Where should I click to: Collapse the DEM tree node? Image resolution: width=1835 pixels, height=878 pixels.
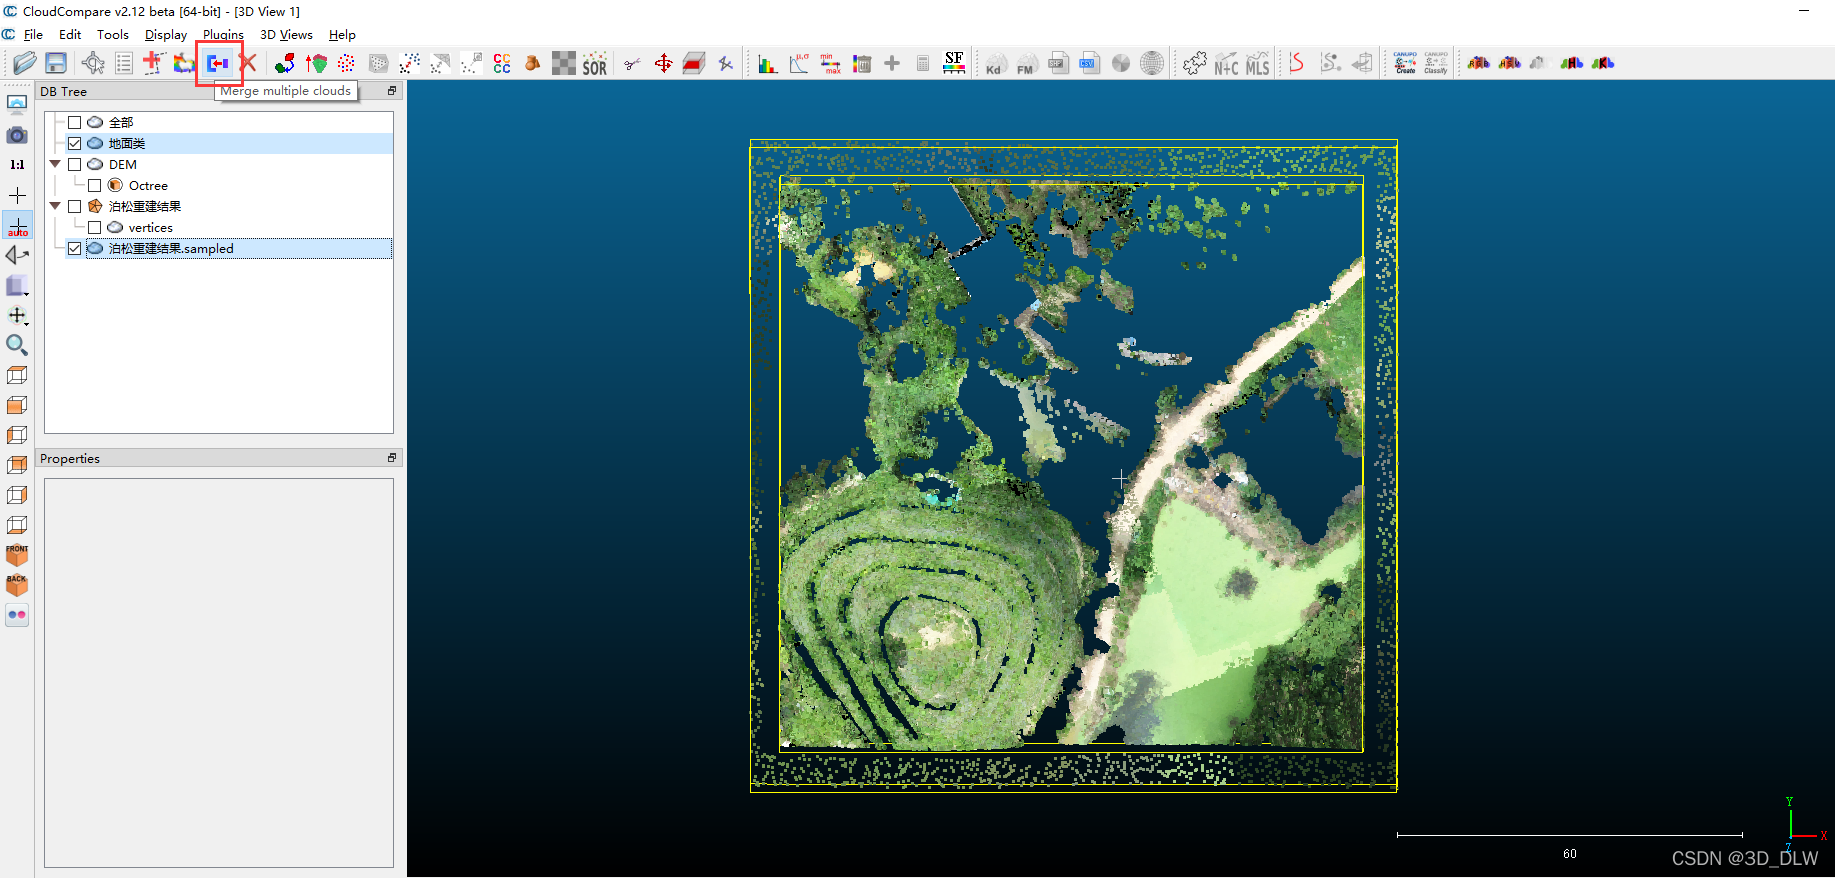pyautogui.click(x=55, y=164)
